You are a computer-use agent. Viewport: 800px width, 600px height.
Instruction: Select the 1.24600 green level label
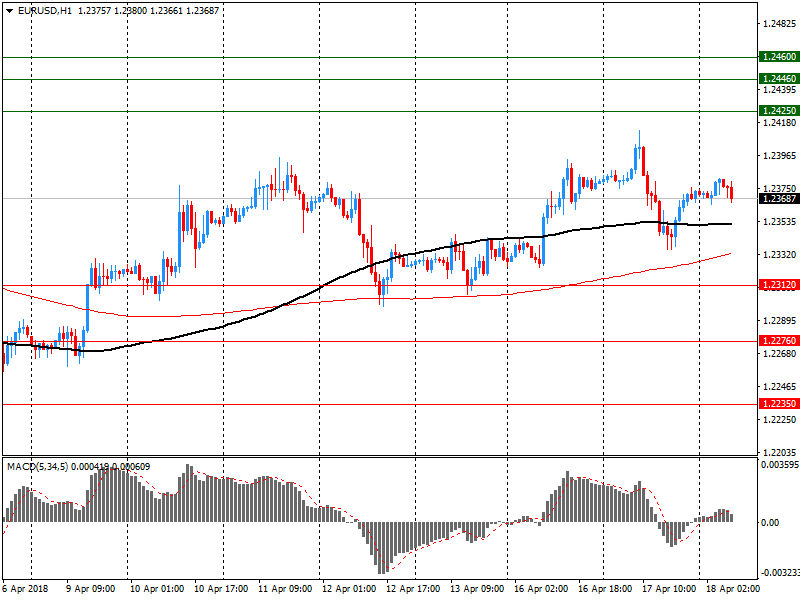[779, 57]
